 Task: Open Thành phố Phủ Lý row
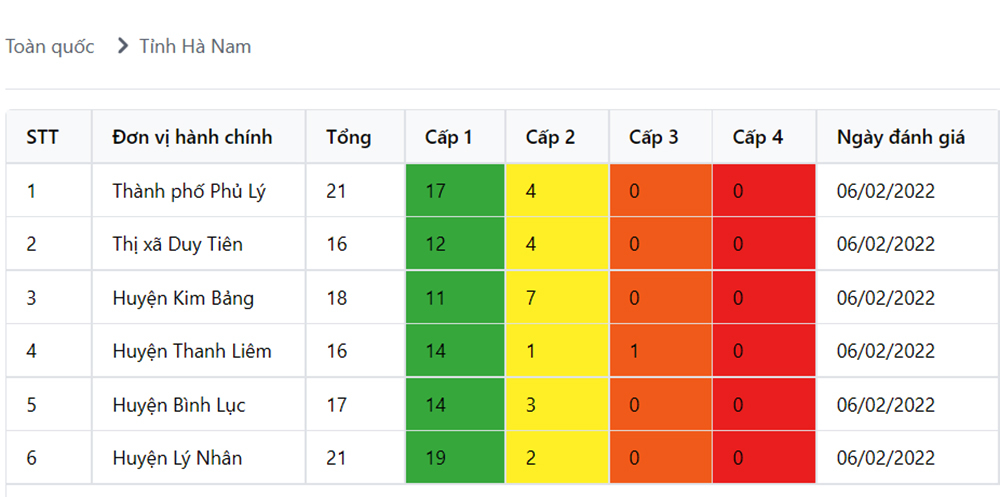click(x=189, y=190)
